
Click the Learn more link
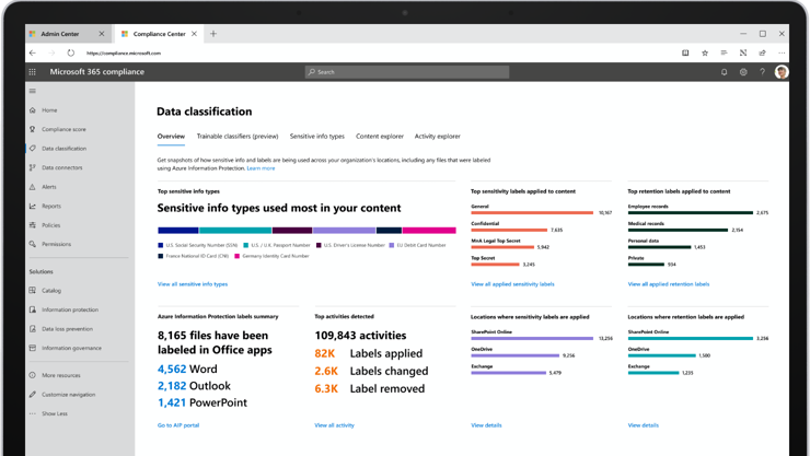(261, 168)
